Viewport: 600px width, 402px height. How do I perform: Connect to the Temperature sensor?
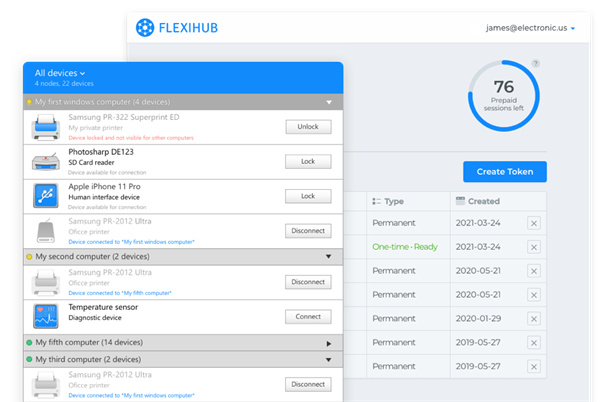click(308, 316)
